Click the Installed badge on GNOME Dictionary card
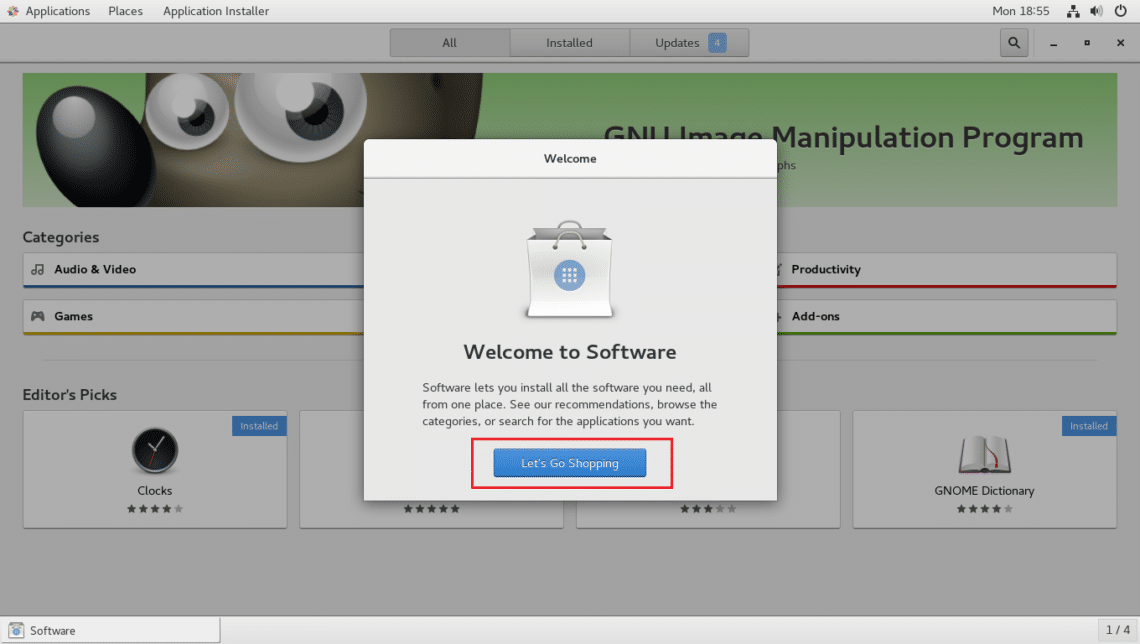 tap(1088, 426)
